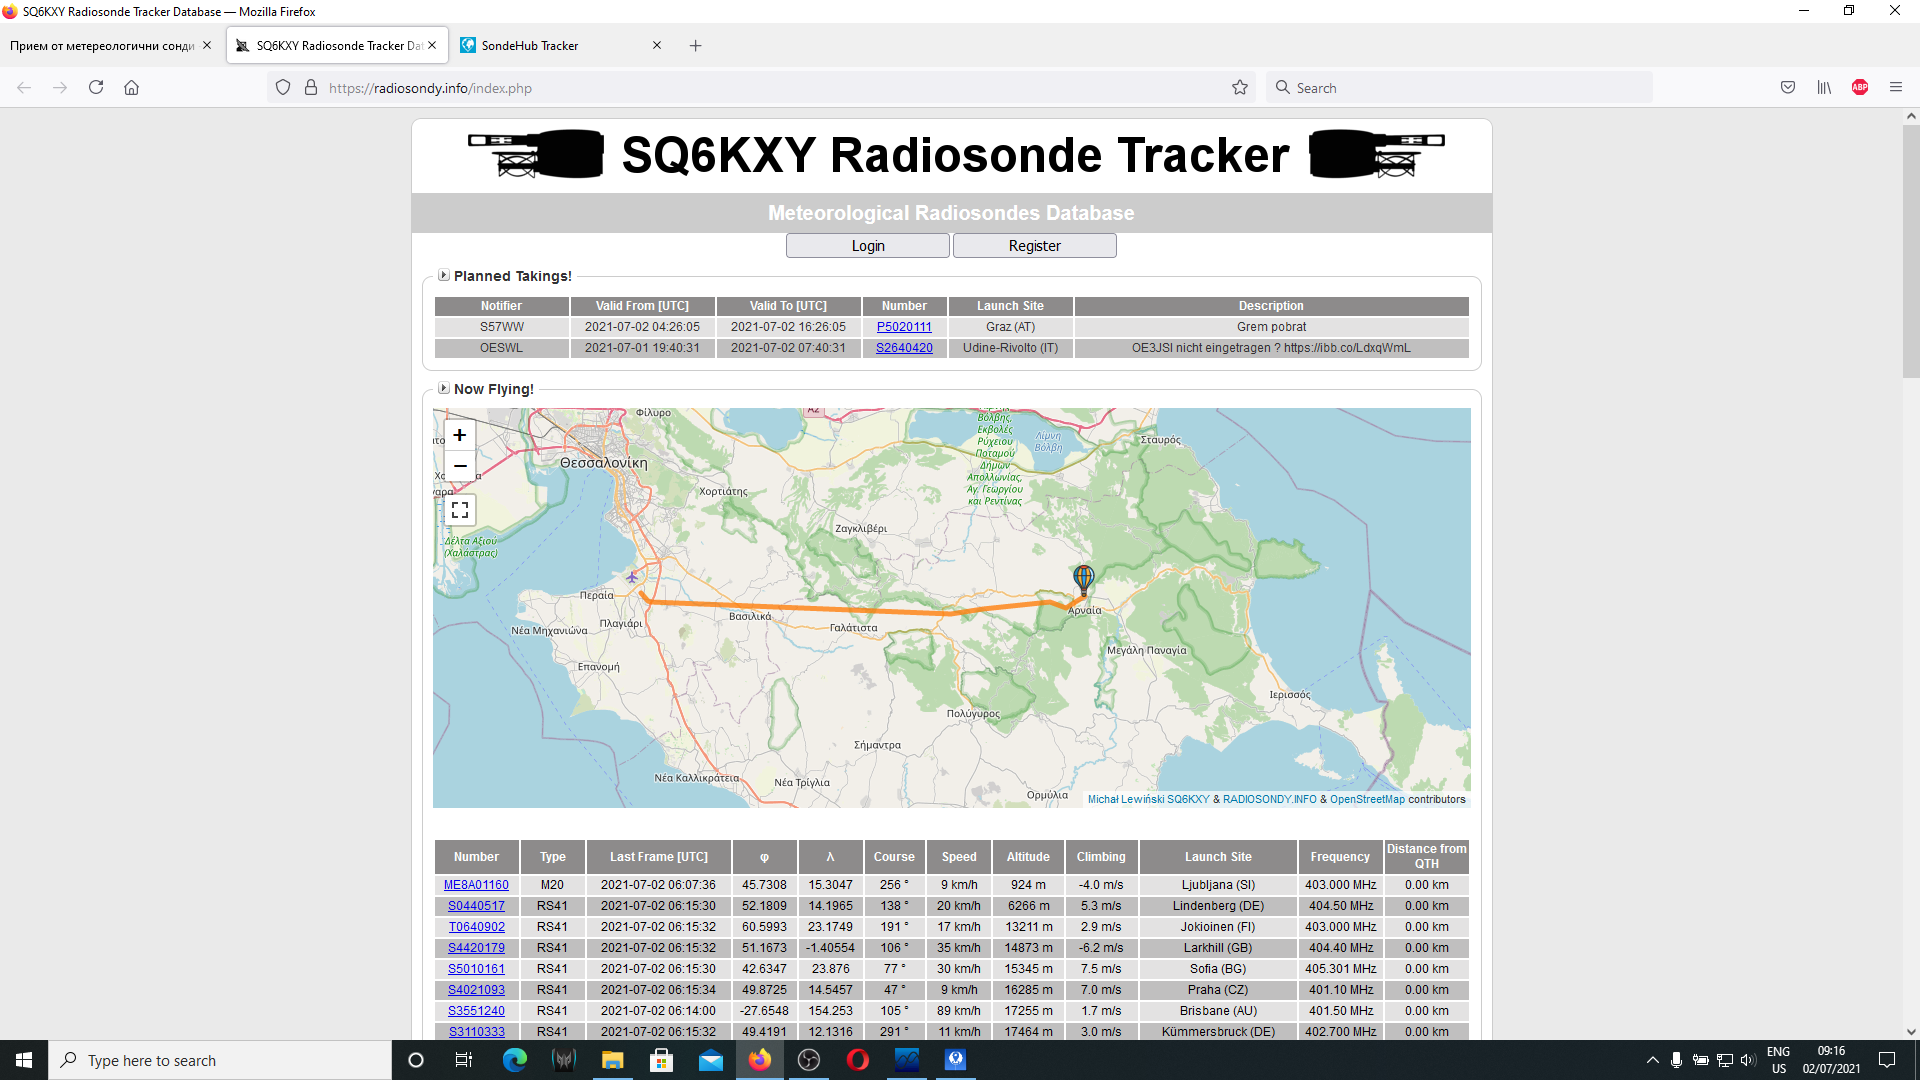
Task: Toggle the bookmark star for this page
Action: (1240, 87)
